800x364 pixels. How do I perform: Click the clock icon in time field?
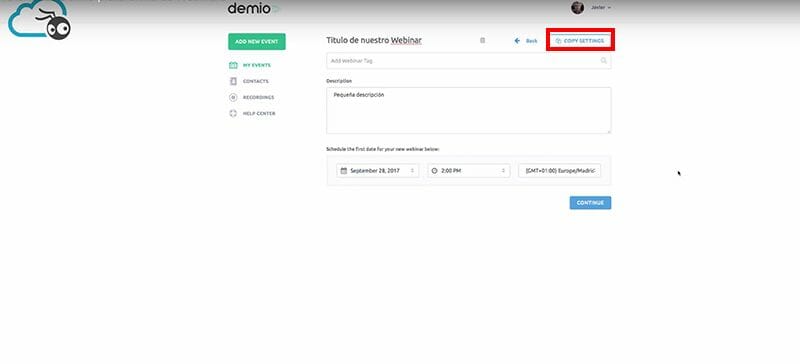(x=435, y=171)
